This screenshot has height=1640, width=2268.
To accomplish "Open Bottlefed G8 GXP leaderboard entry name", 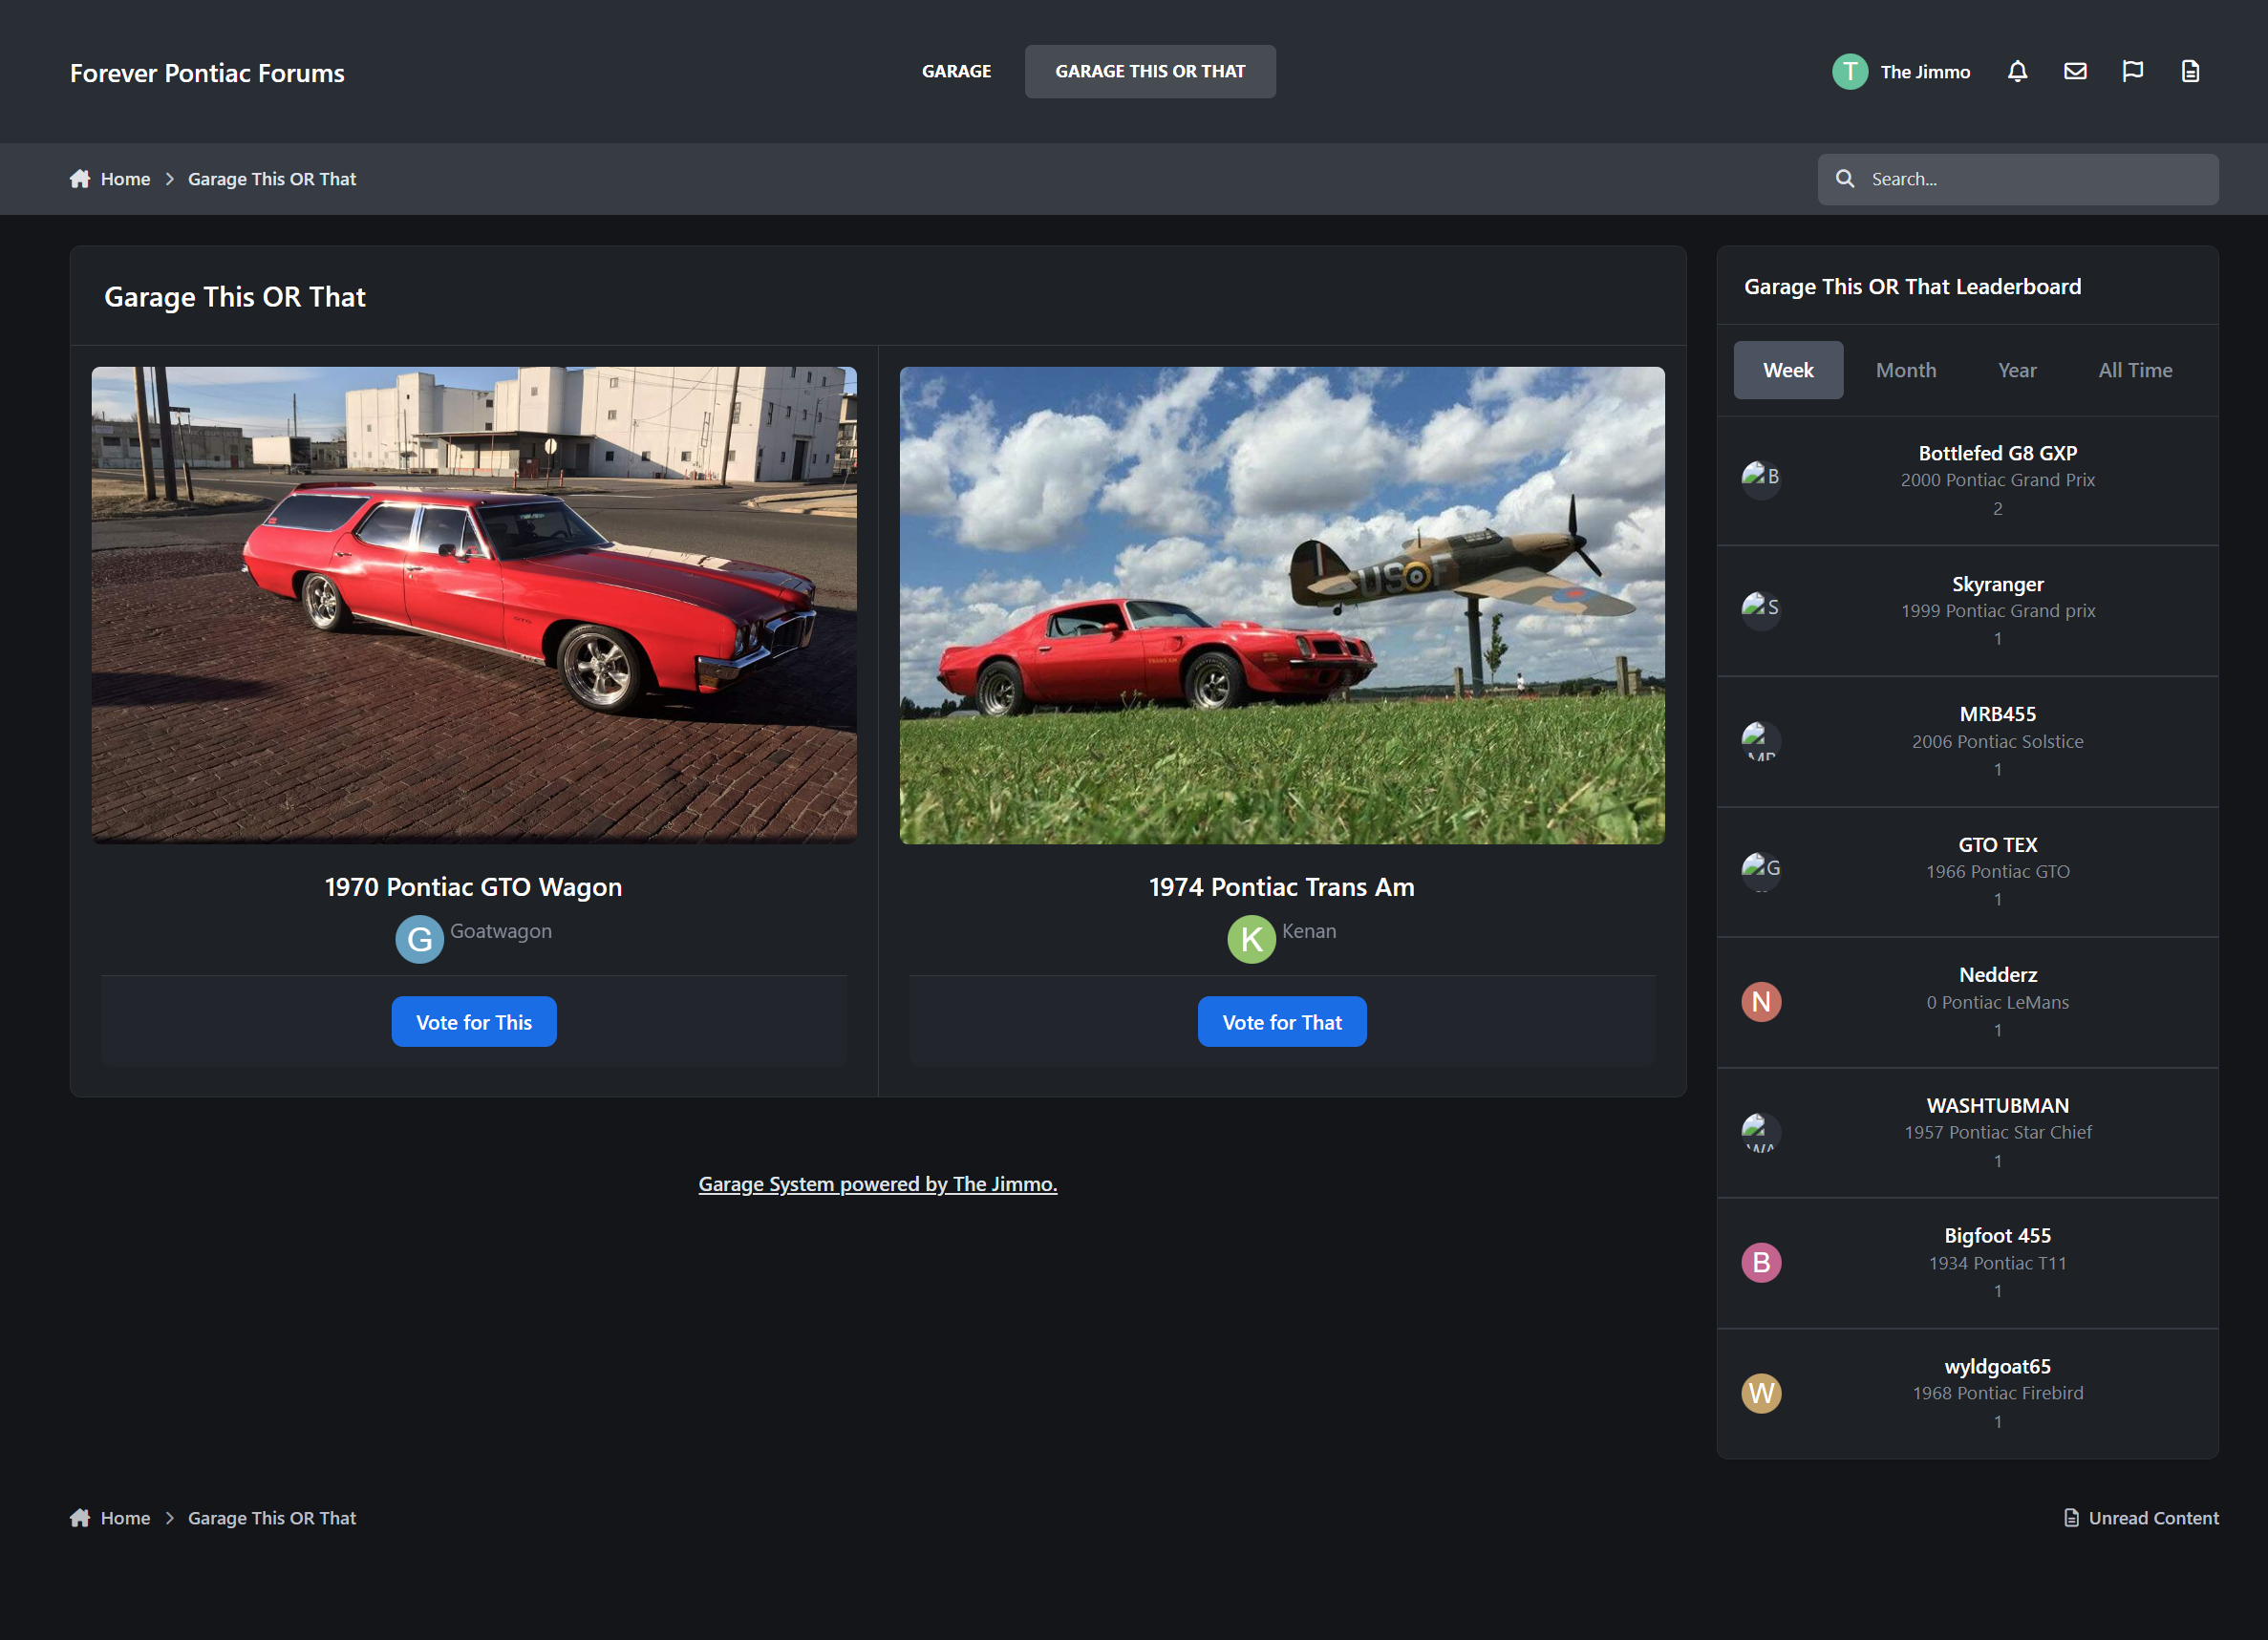I will coord(1997,453).
